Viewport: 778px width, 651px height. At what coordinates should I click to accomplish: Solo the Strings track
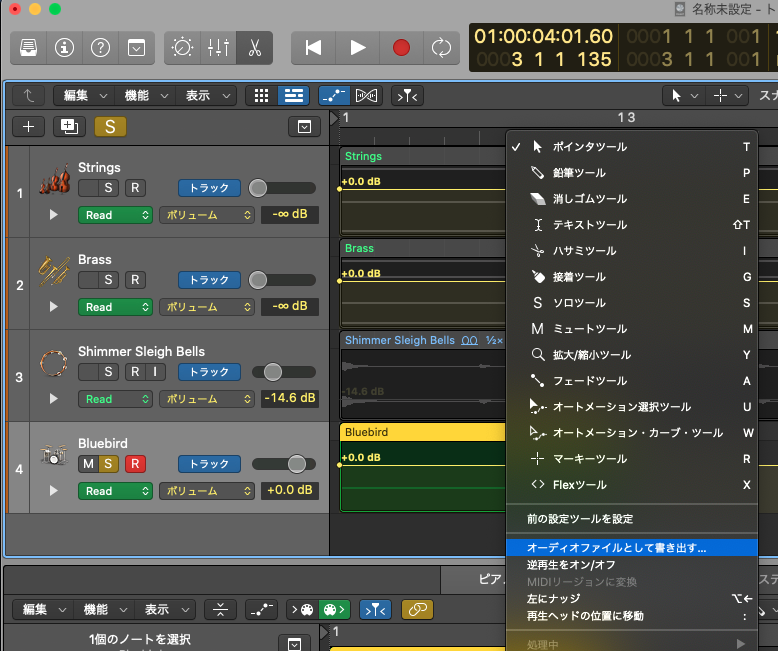(108, 188)
